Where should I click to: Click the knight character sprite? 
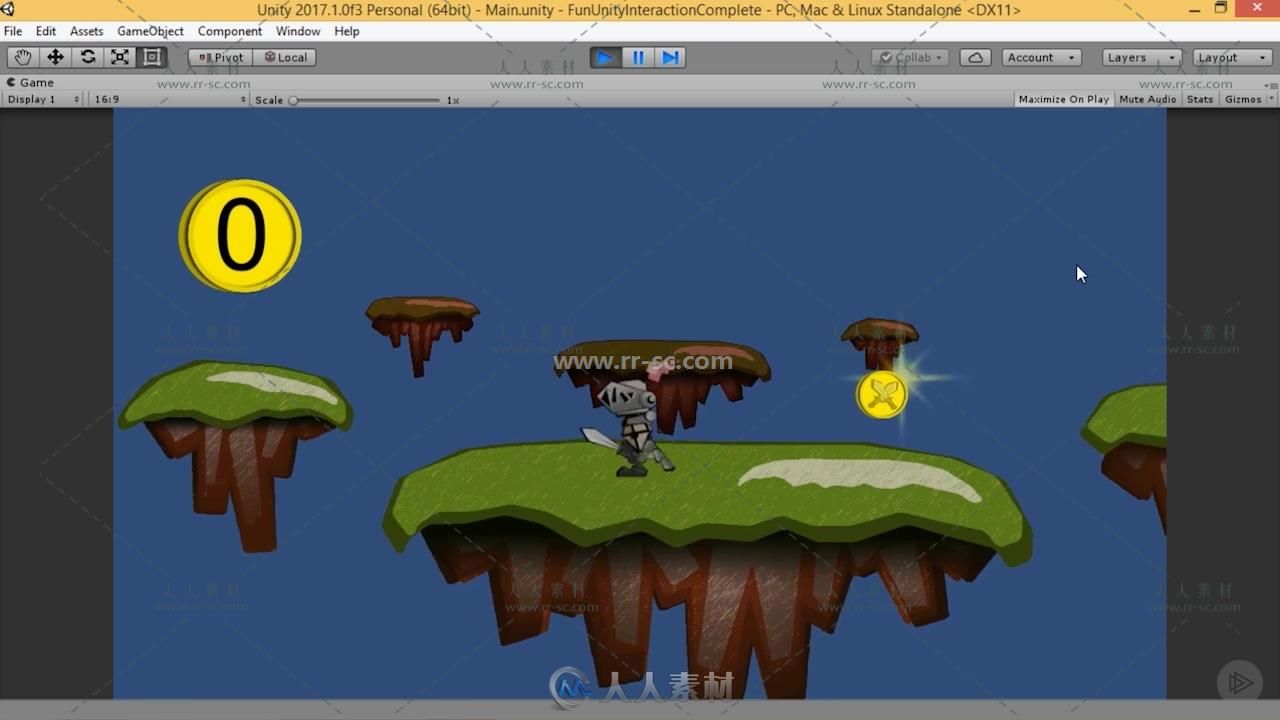tap(630, 426)
